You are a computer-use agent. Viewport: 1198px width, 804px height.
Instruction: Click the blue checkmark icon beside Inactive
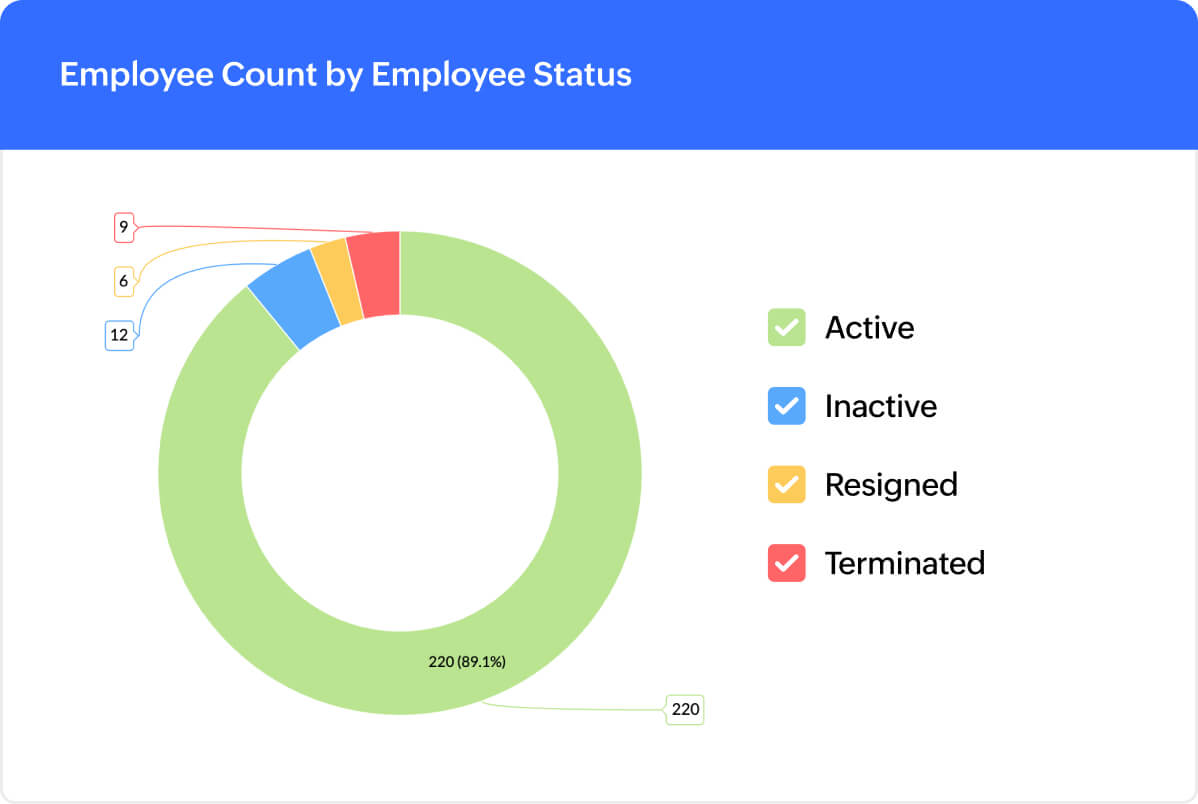coord(786,406)
